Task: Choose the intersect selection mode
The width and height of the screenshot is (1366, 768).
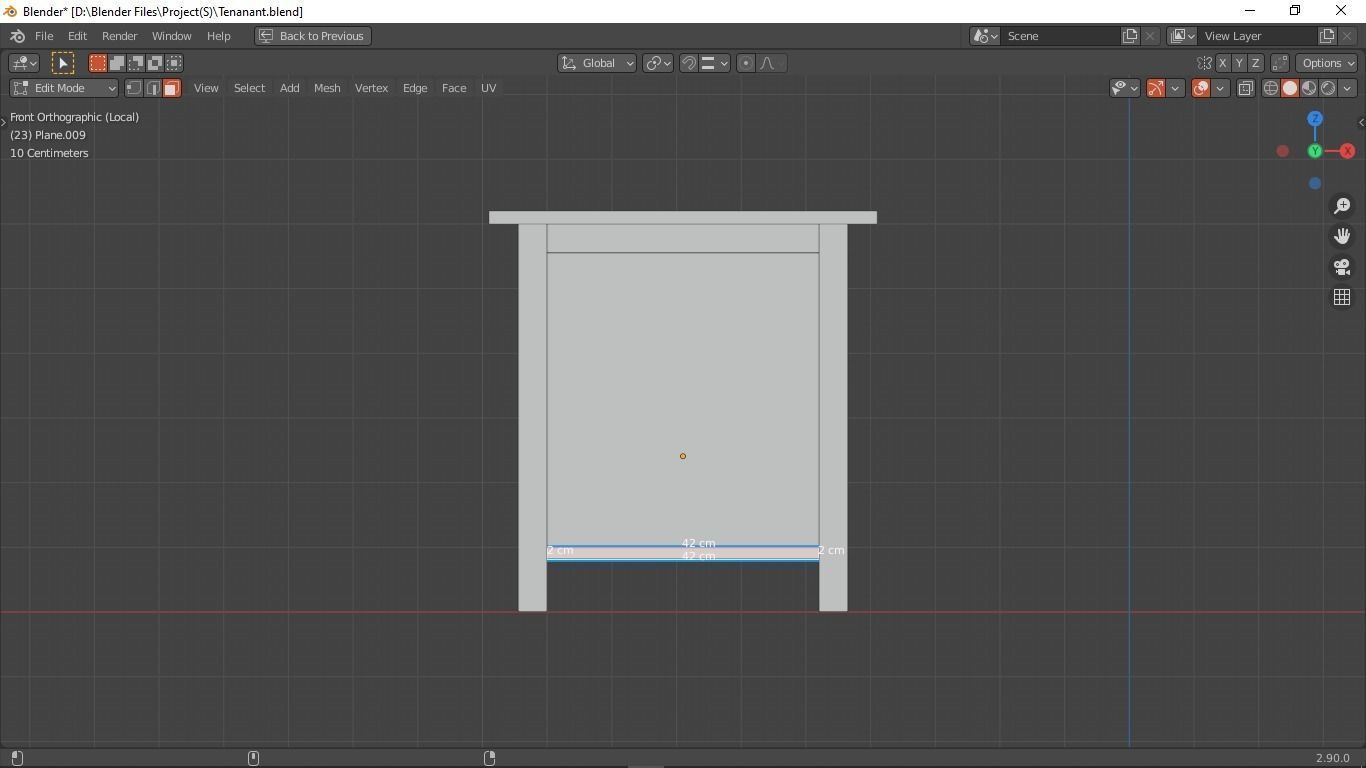Action: 174,63
